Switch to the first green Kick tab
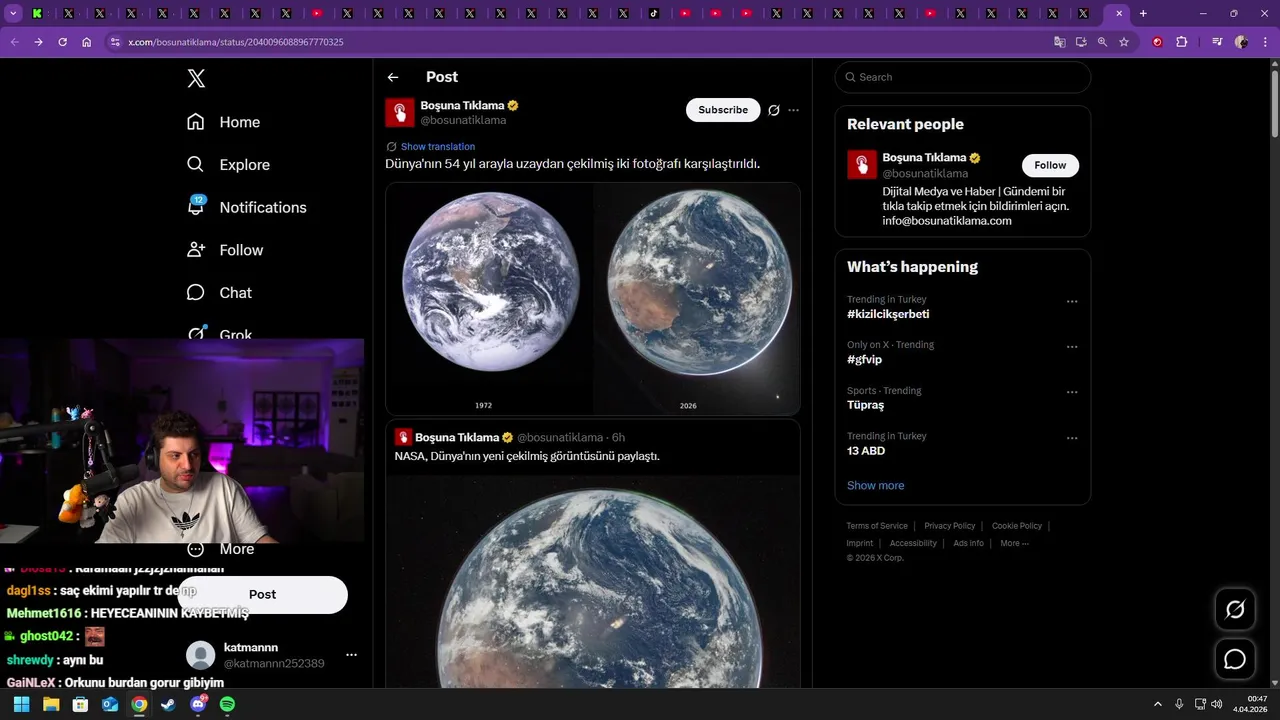Viewport: 1280px width, 720px height. click(37, 14)
